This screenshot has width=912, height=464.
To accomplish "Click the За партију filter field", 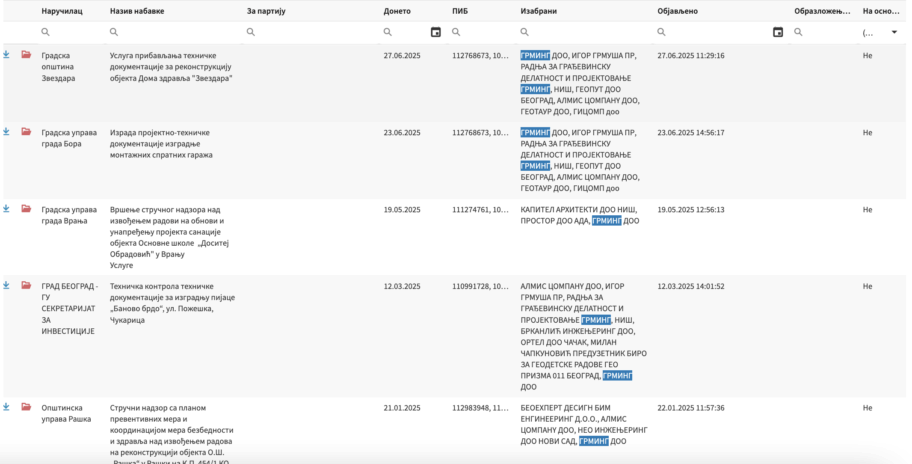I will click(x=315, y=32).
